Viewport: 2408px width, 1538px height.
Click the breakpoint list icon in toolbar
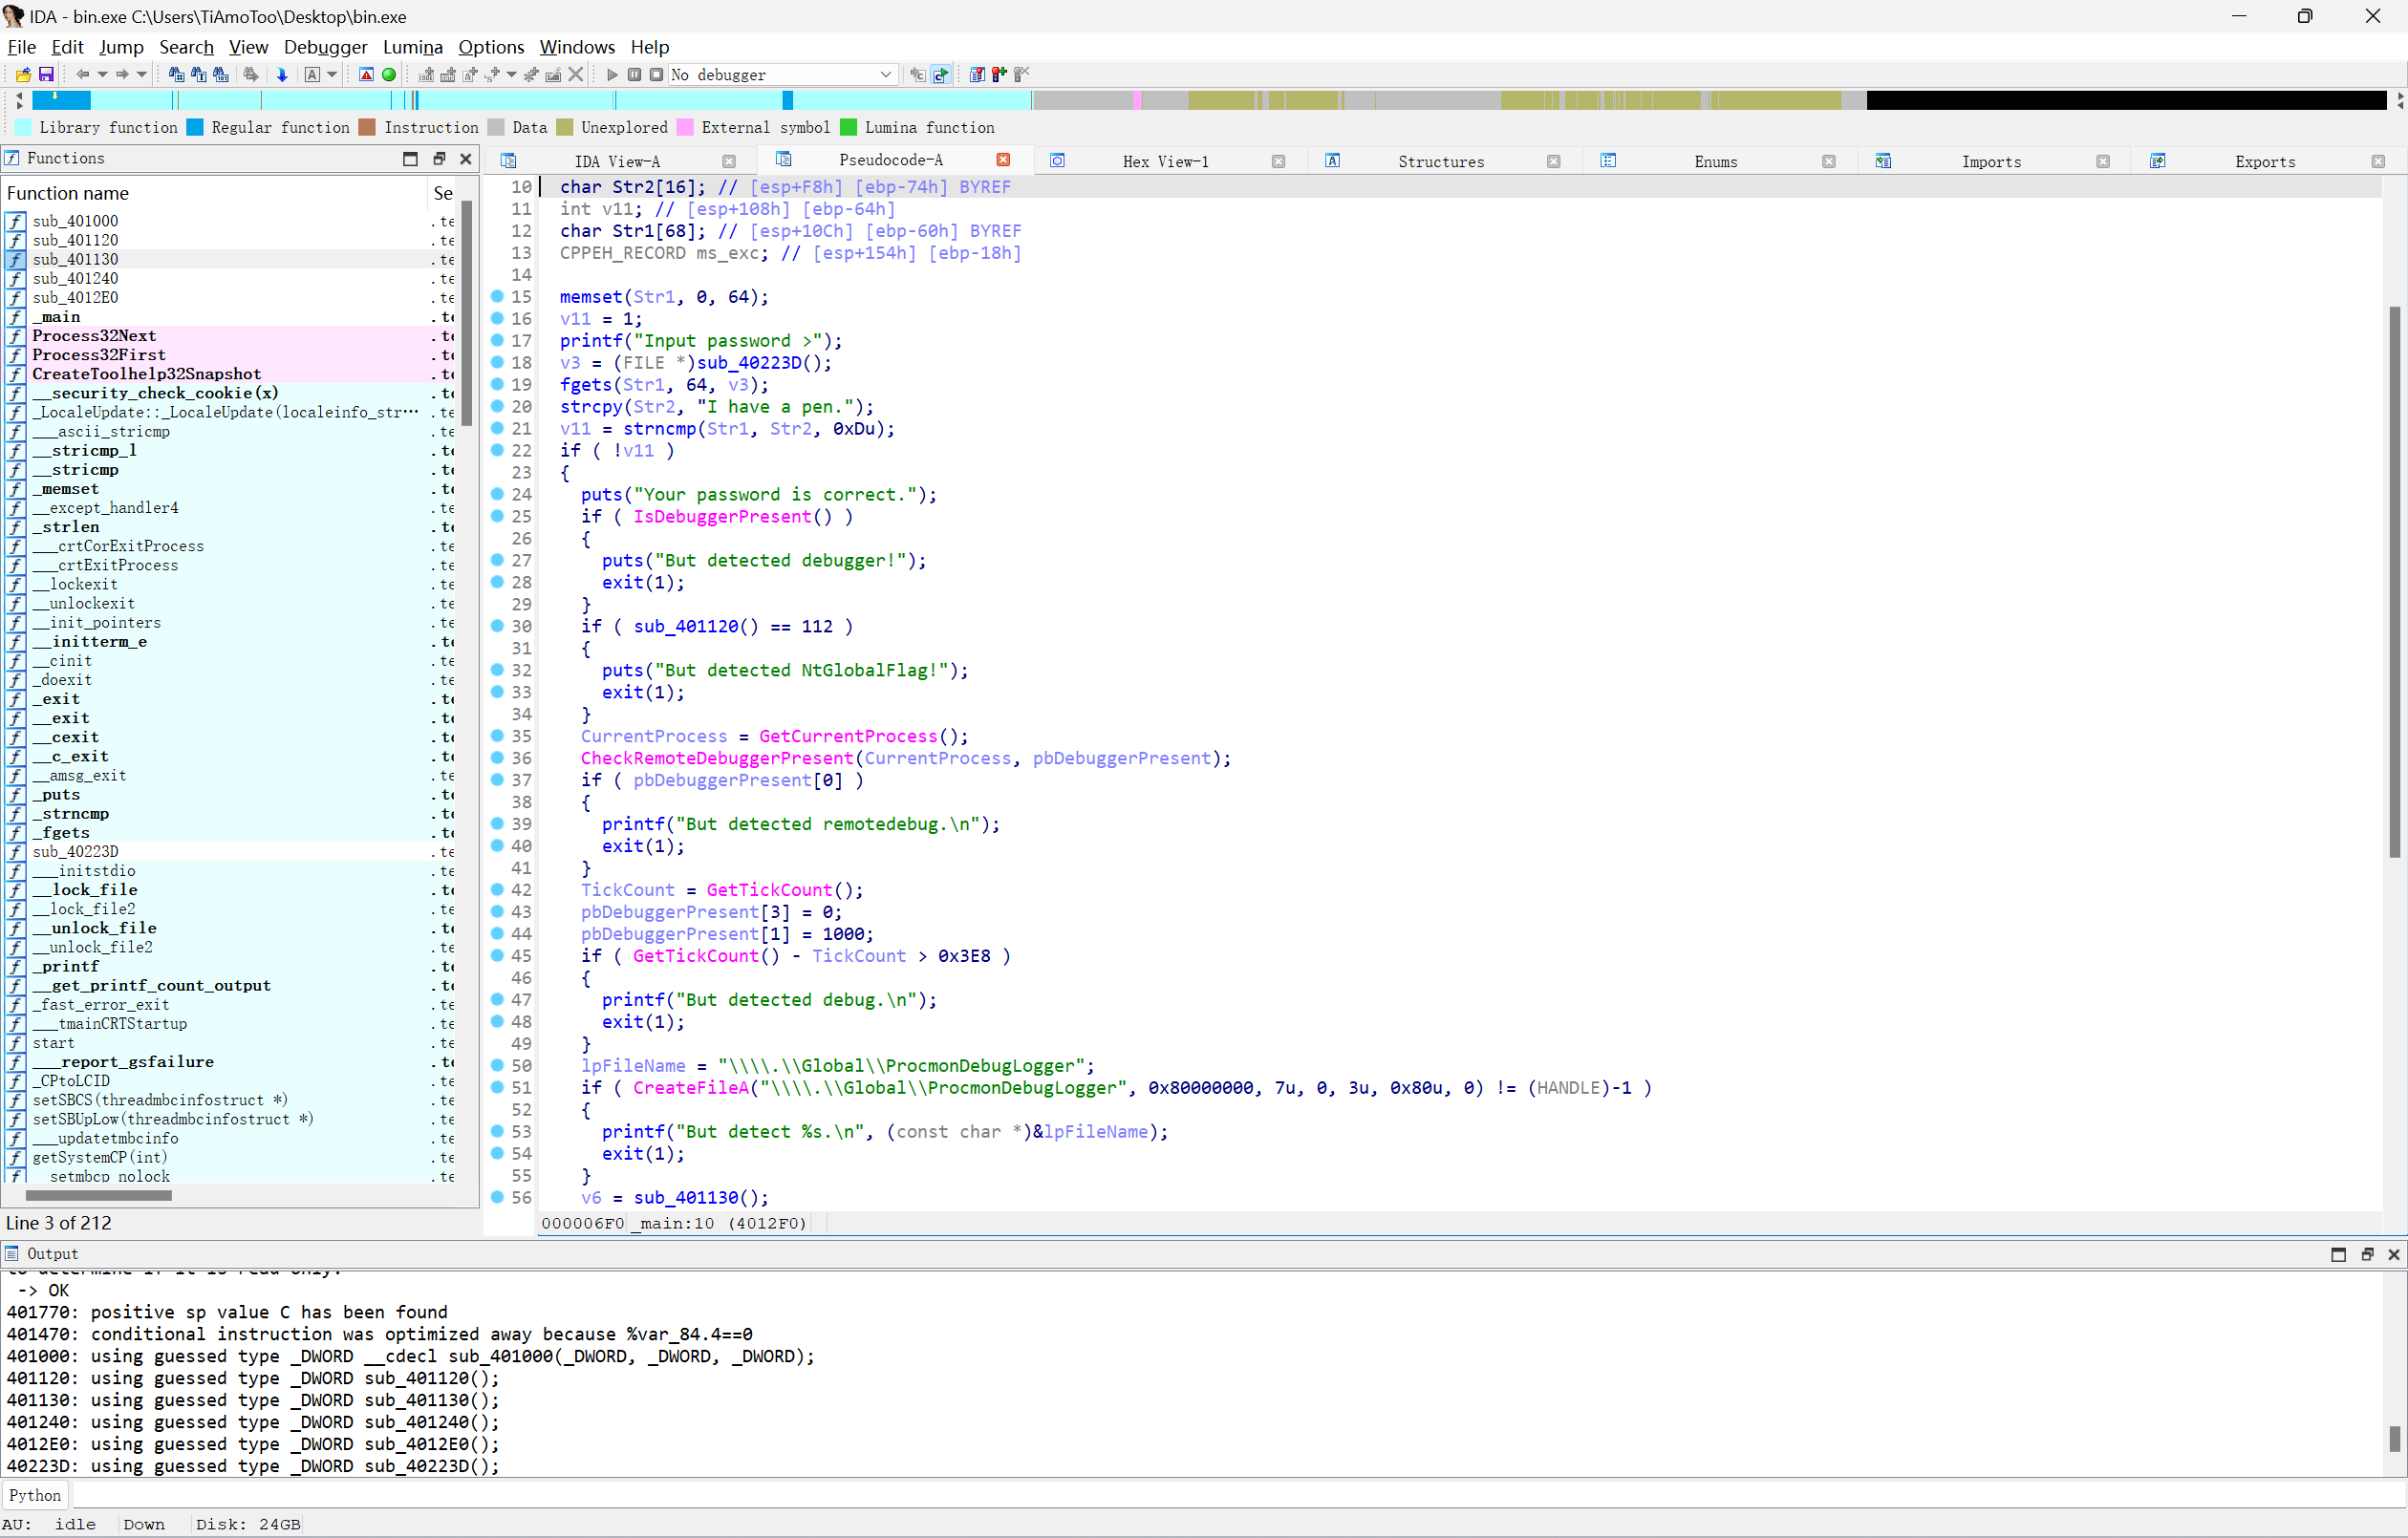click(977, 74)
